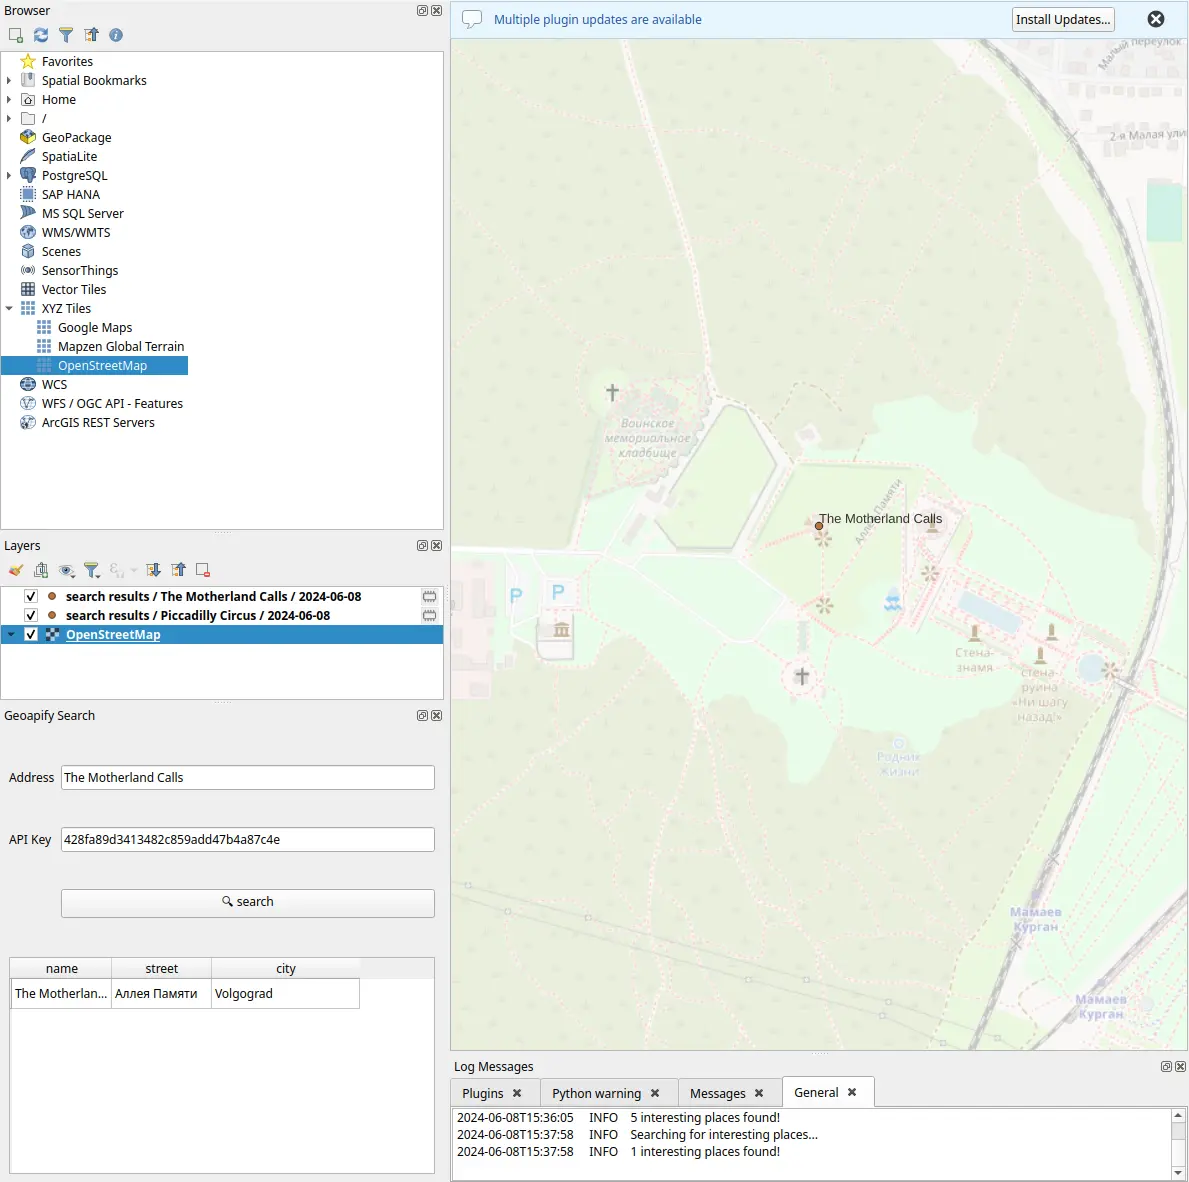
Task: Expand all layers in Layers panel
Action: [153, 570]
